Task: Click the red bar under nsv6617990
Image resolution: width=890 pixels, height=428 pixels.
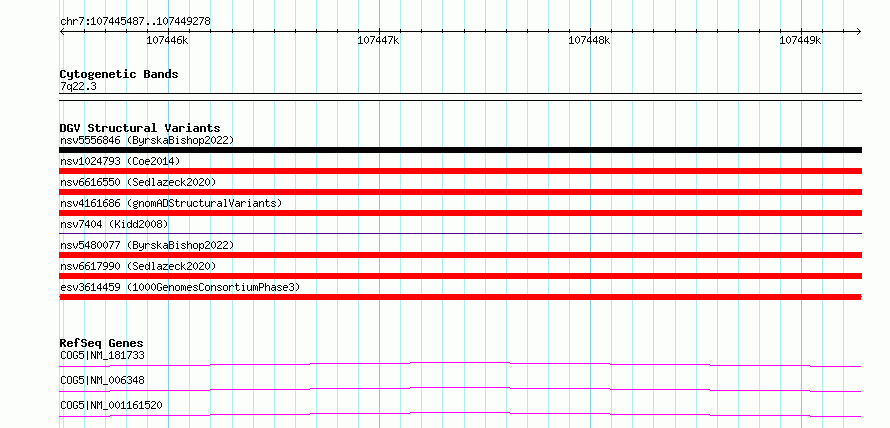Action: coord(460,276)
